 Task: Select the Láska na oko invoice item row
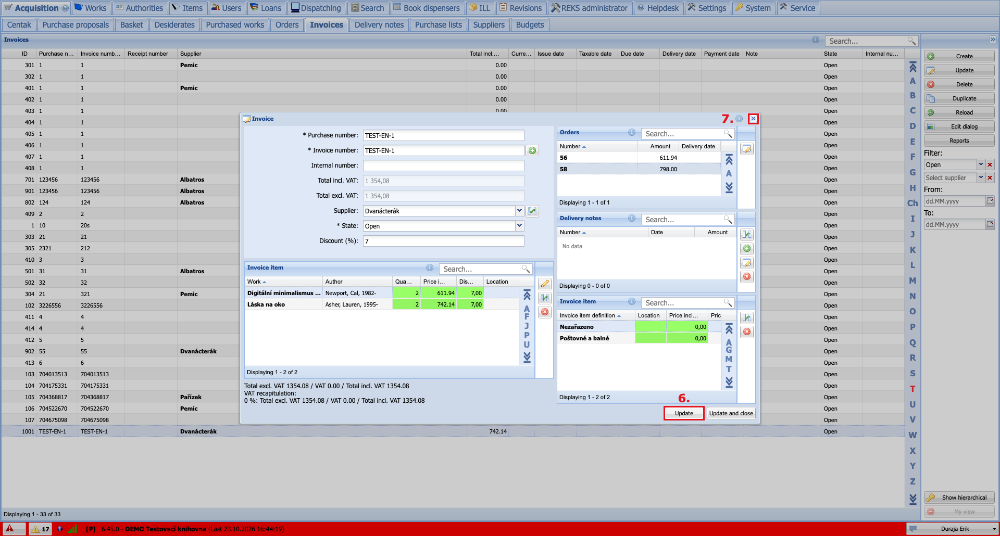382,304
